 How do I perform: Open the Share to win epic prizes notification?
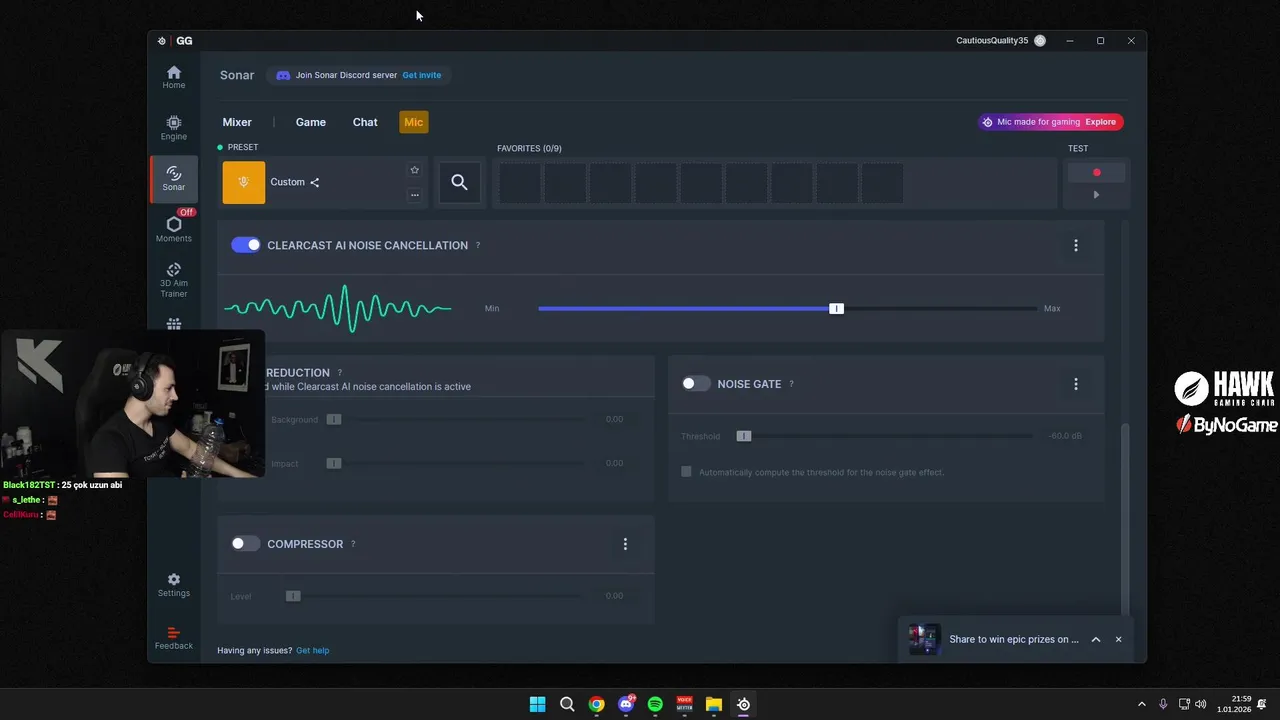1014,639
